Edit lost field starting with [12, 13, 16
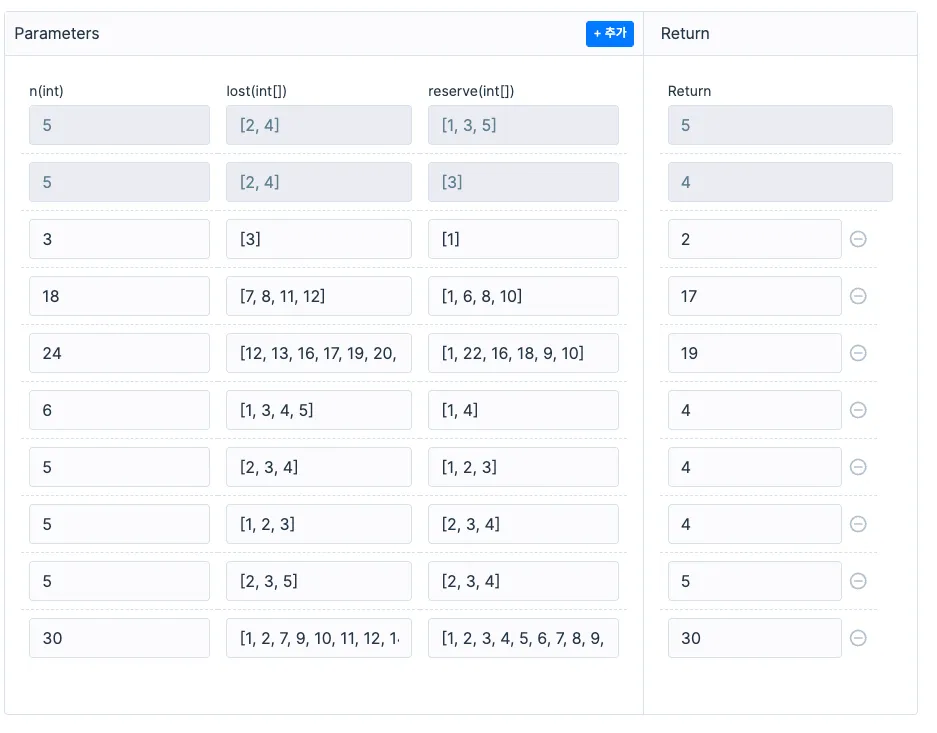This screenshot has height=733, width=937. 318,353
